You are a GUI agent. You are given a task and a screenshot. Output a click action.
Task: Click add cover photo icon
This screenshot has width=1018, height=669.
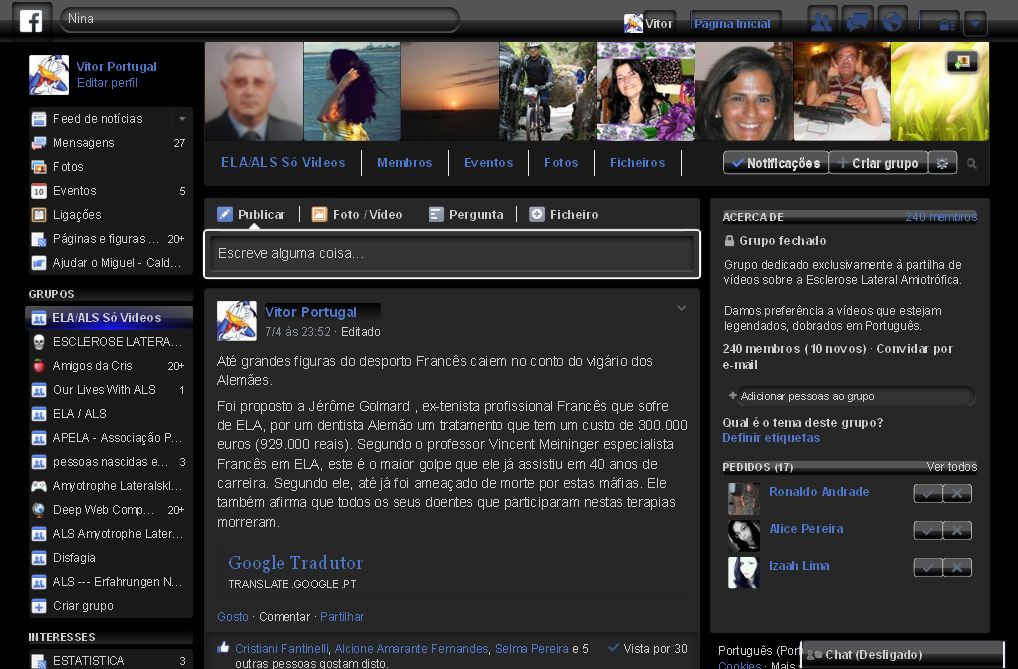tap(962, 62)
